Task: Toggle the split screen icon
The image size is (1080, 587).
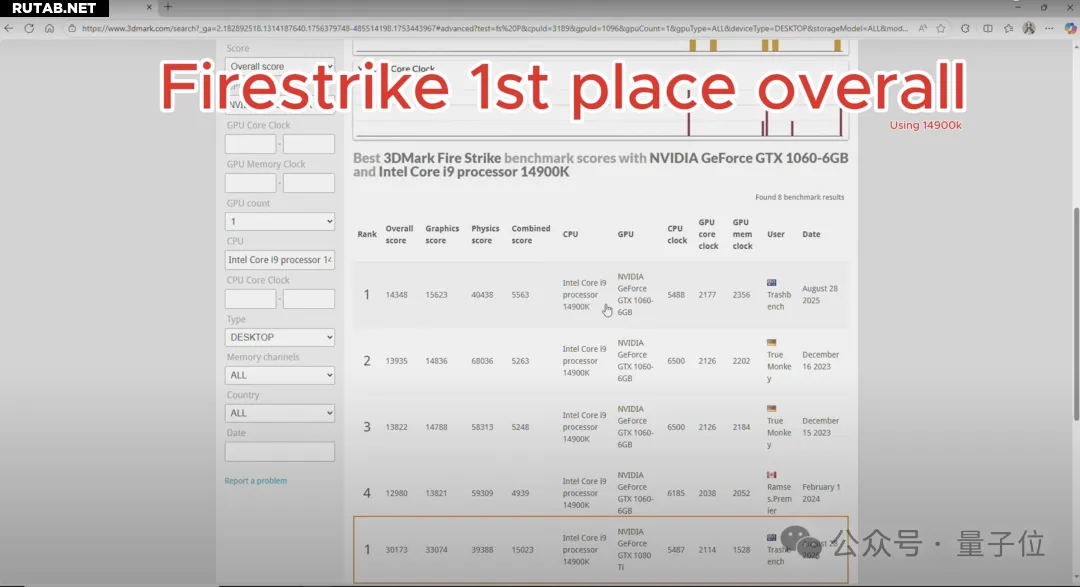Action: 988,28
